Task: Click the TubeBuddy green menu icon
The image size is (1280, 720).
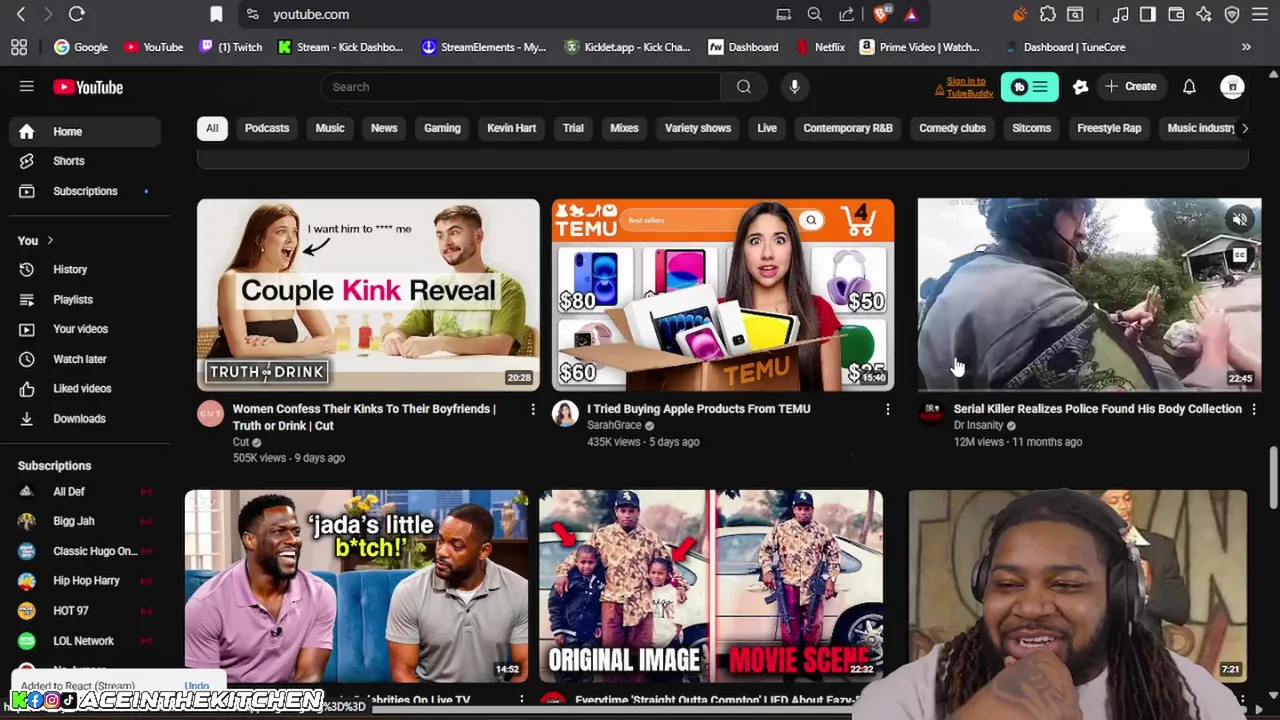Action: [x=1029, y=87]
